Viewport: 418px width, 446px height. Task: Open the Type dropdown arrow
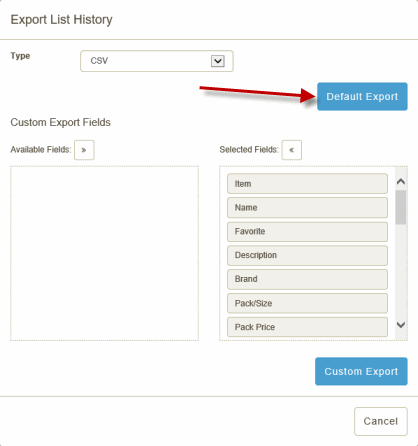point(218,61)
